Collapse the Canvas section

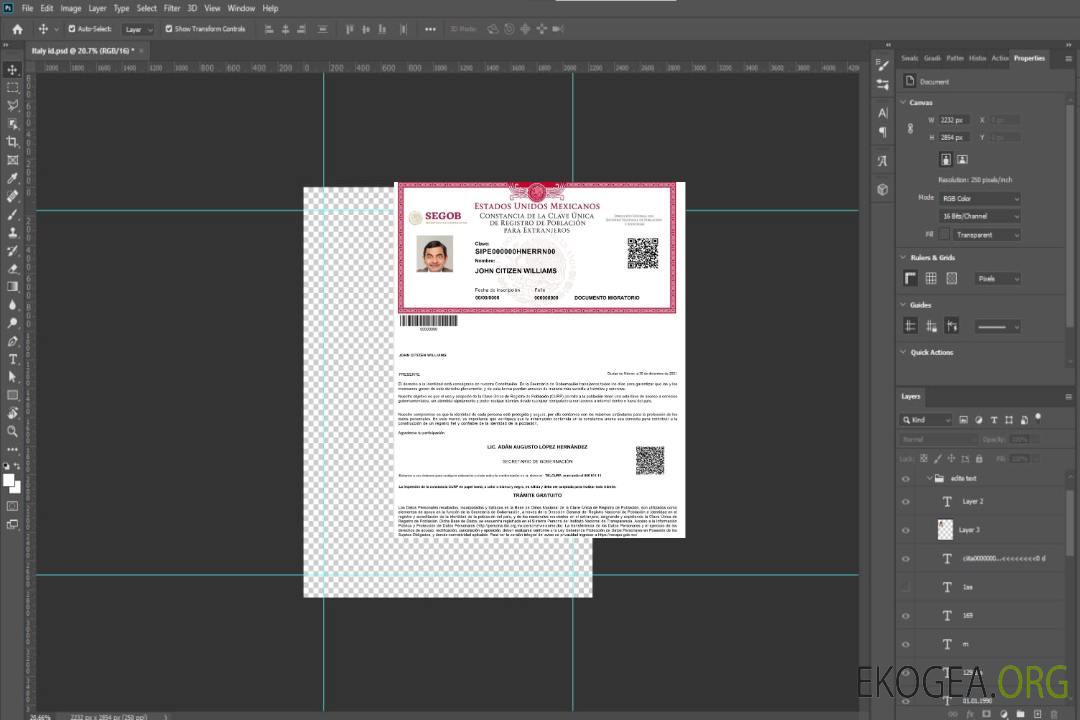coord(903,103)
